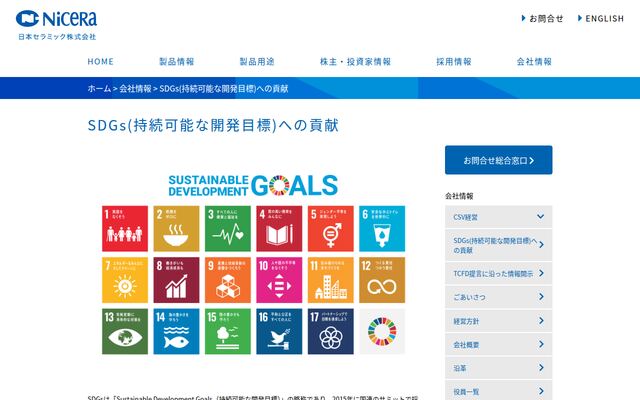Open the 沿革 sidebar item

[x=499, y=368]
